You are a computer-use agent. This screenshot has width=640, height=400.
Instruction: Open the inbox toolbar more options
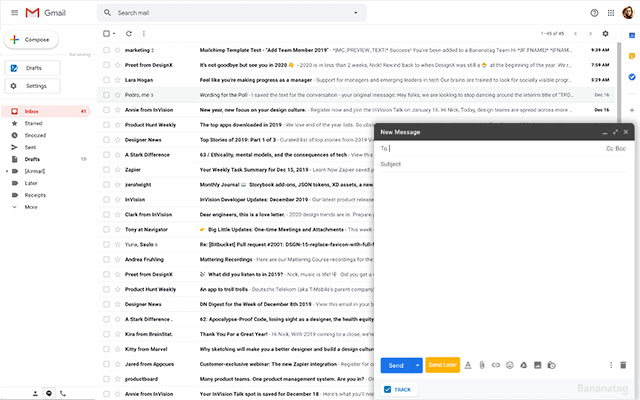tap(144, 33)
